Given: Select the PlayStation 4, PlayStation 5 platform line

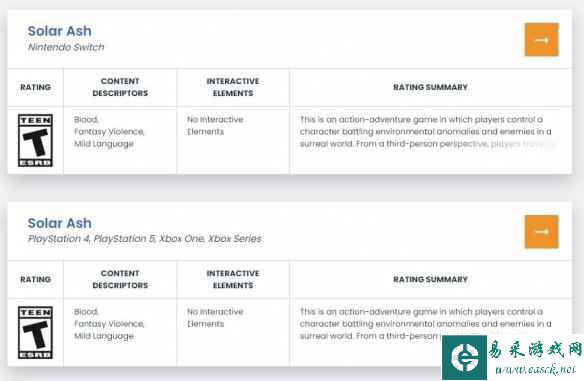Looking at the screenshot, I should point(145,239).
